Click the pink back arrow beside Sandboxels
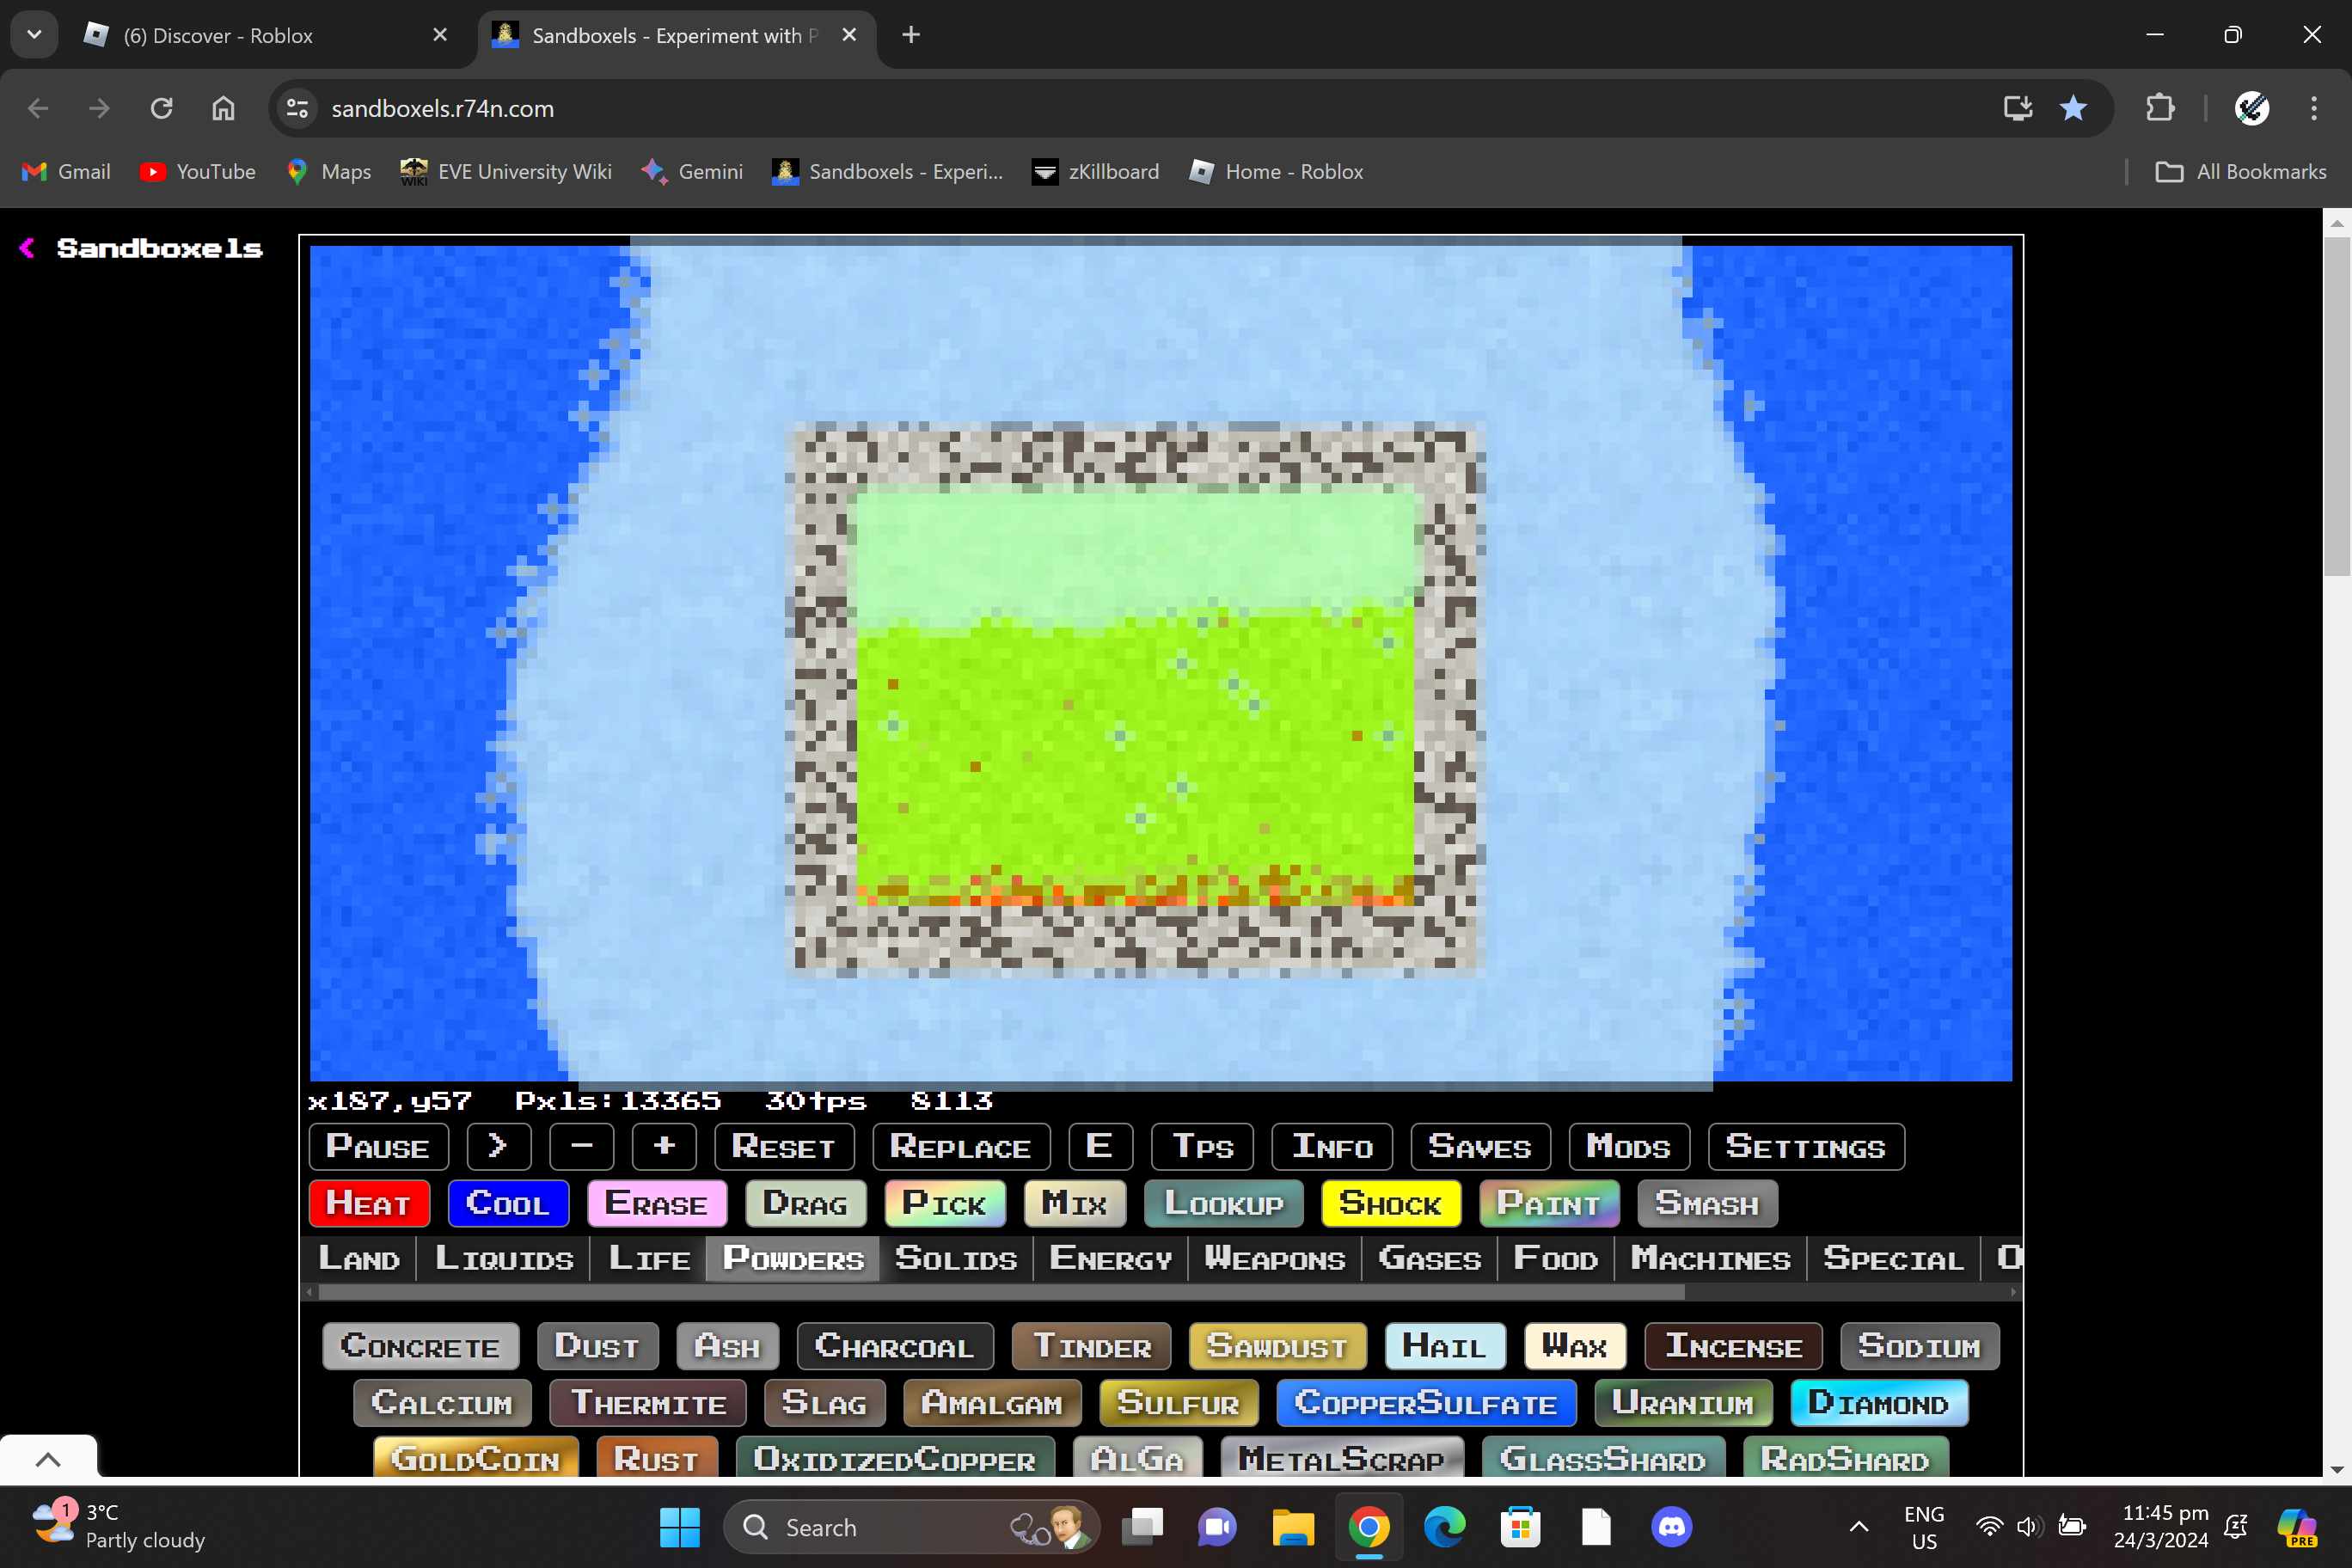The image size is (2352, 1568). click(x=27, y=248)
